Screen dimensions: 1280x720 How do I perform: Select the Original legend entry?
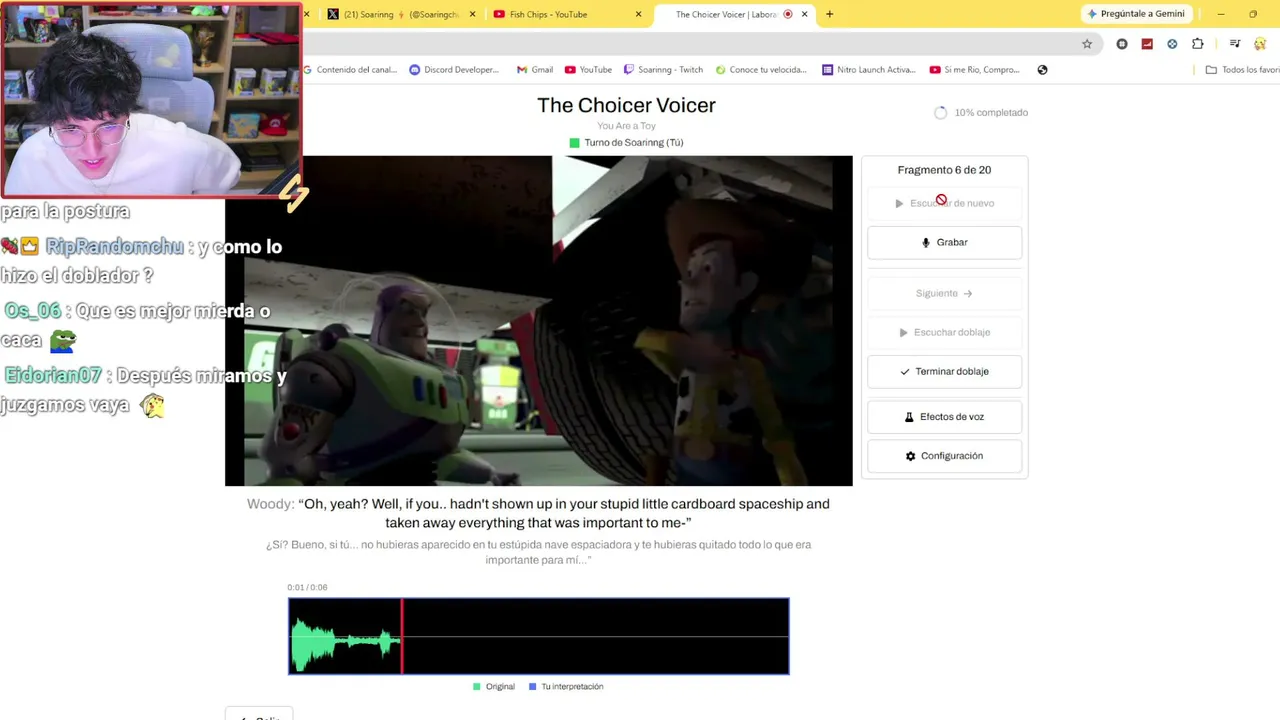(x=494, y=687)
